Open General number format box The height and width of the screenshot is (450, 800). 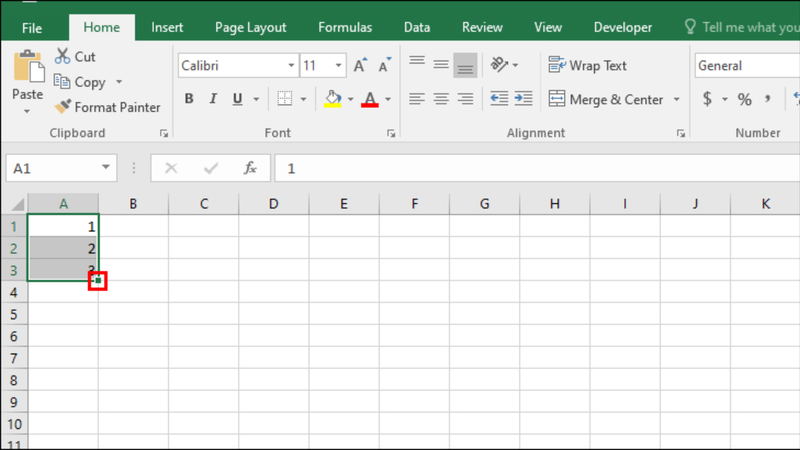[747, 65]
